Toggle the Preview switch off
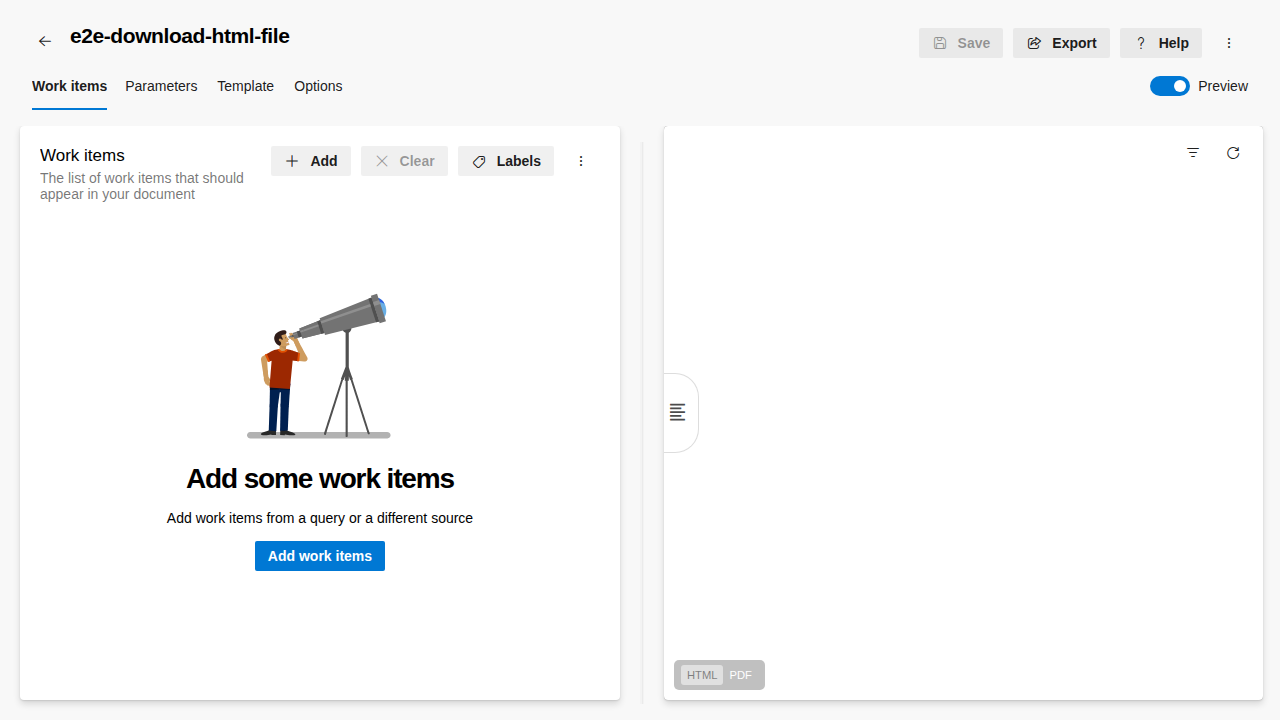Viewport: 1280px width, 720px height. point(1169,86)
